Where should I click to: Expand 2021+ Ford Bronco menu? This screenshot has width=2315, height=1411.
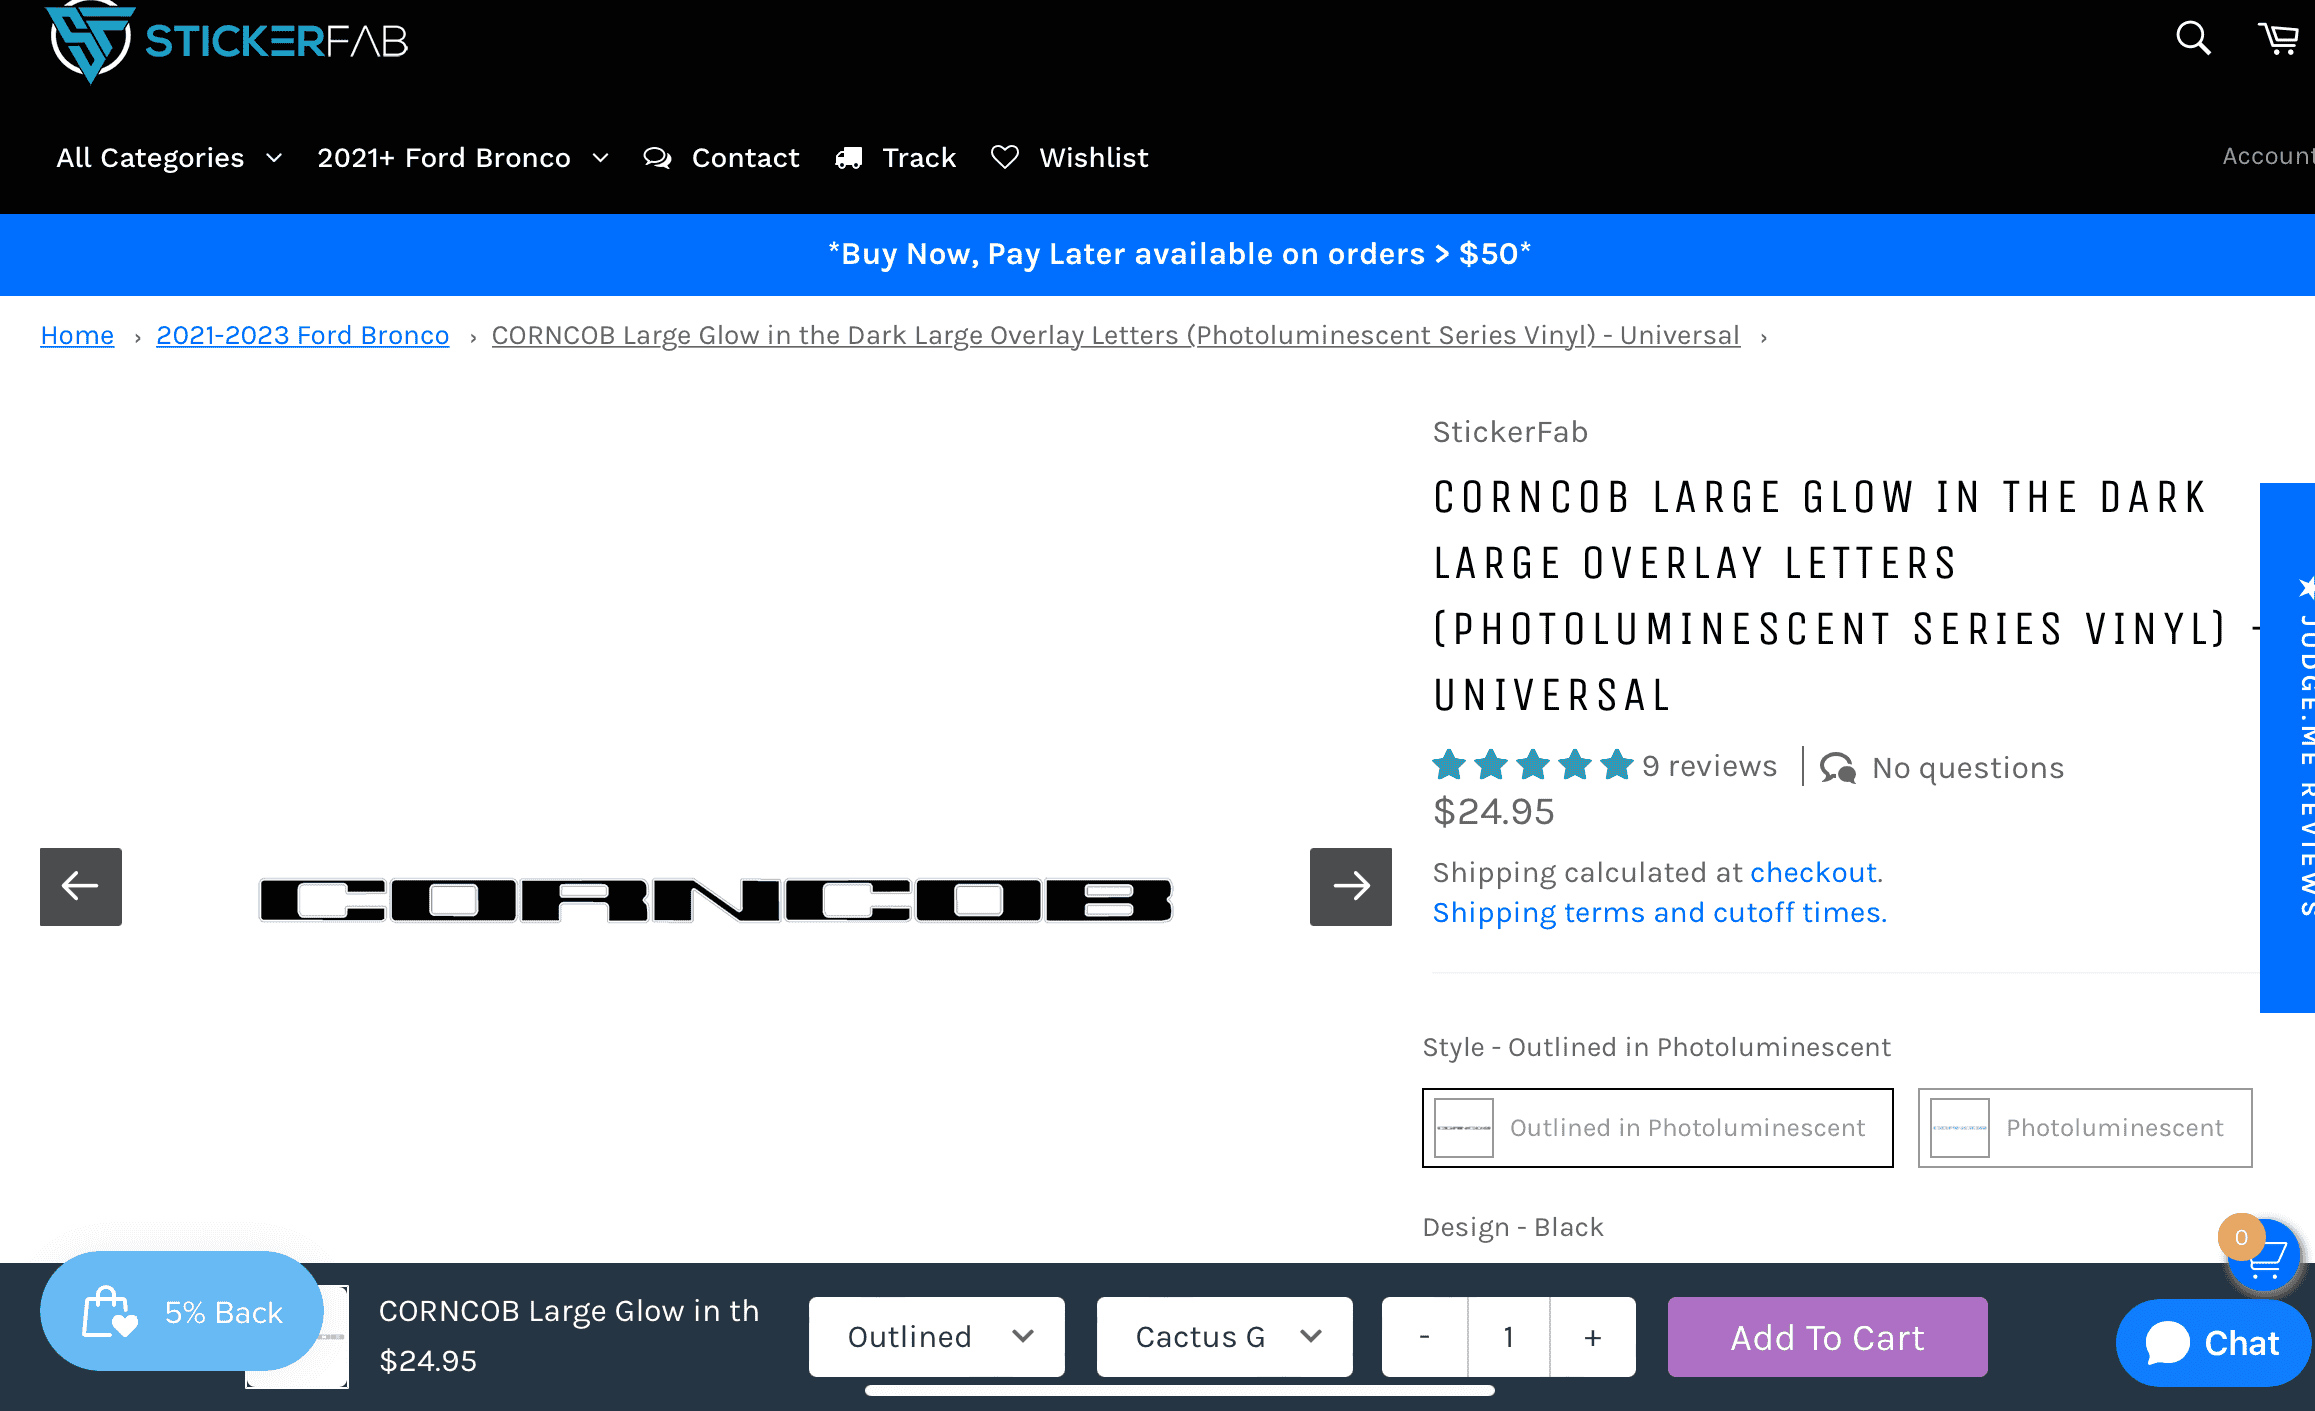463,158
